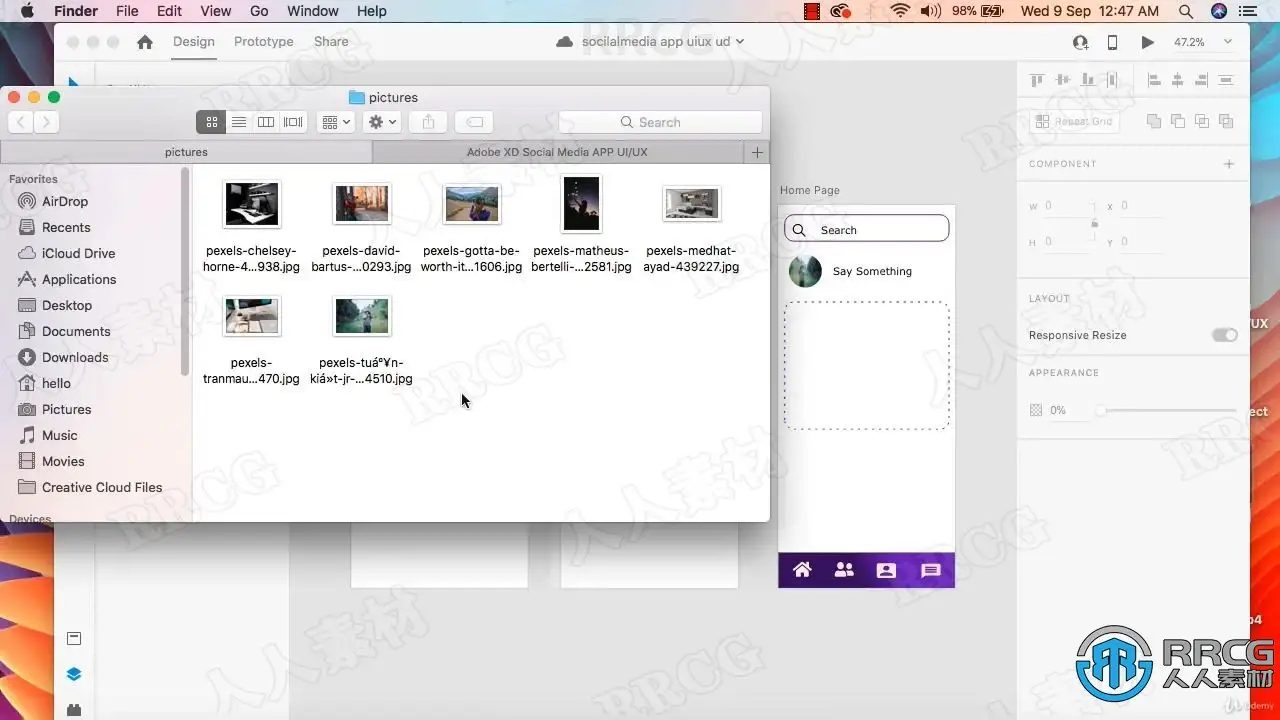This screenshot has height=720, width=1280.
Task: Open the mobile device preview icon
Action: click(x=1112, y=42)
